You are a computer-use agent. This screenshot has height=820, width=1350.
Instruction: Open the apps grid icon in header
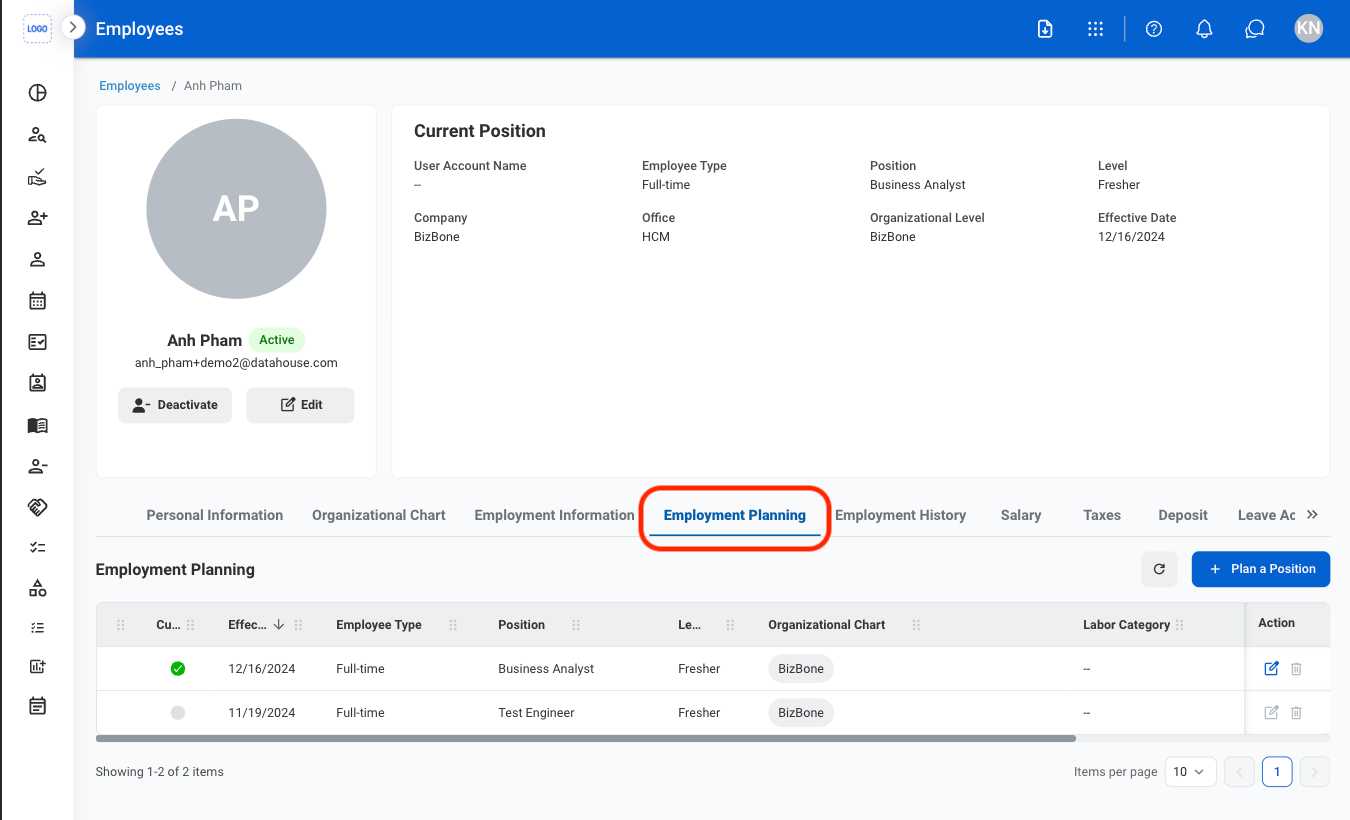coord(1095,29)
